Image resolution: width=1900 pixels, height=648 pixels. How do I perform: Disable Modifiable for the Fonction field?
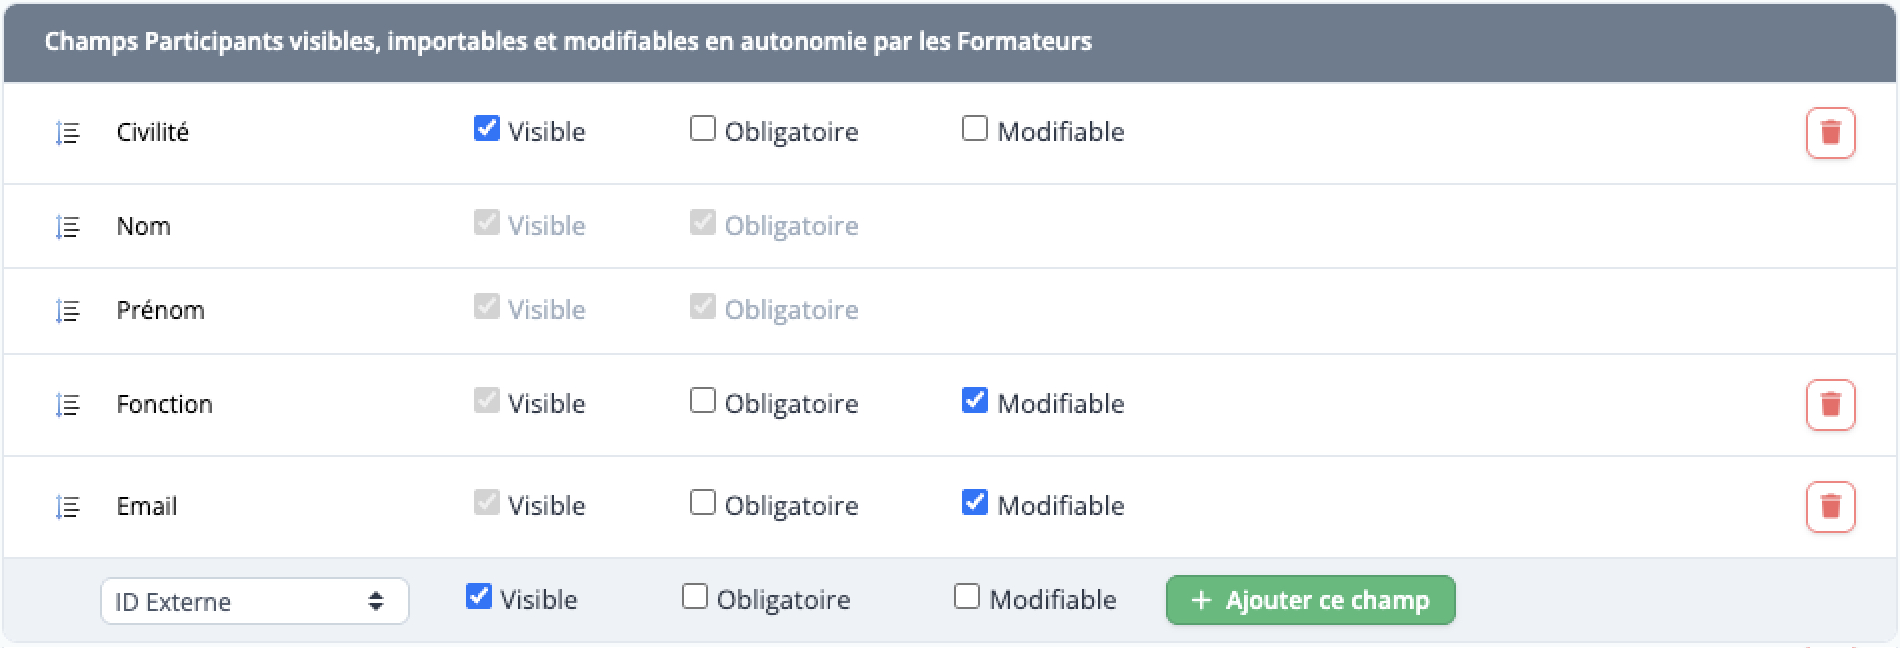975,401
